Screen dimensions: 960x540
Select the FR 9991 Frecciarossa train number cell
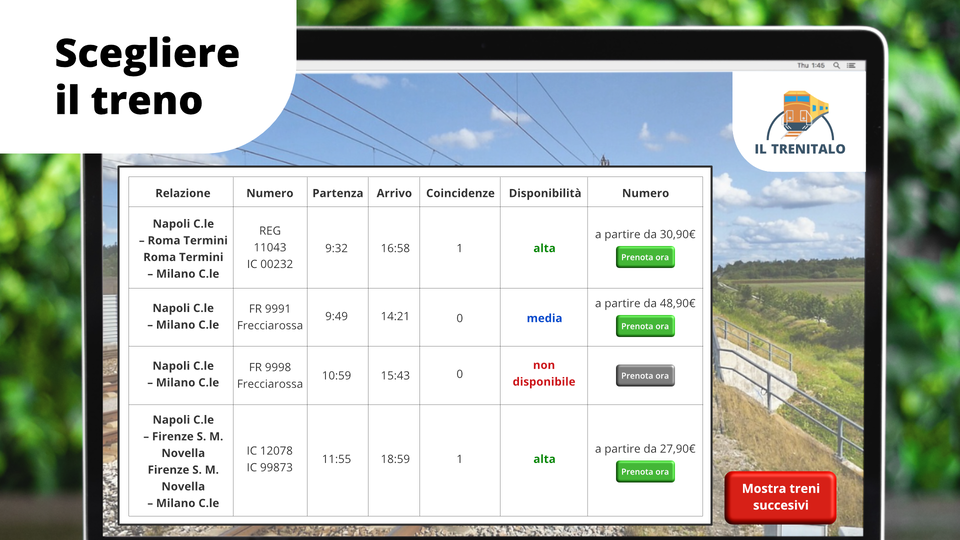(x=270, y=317)
